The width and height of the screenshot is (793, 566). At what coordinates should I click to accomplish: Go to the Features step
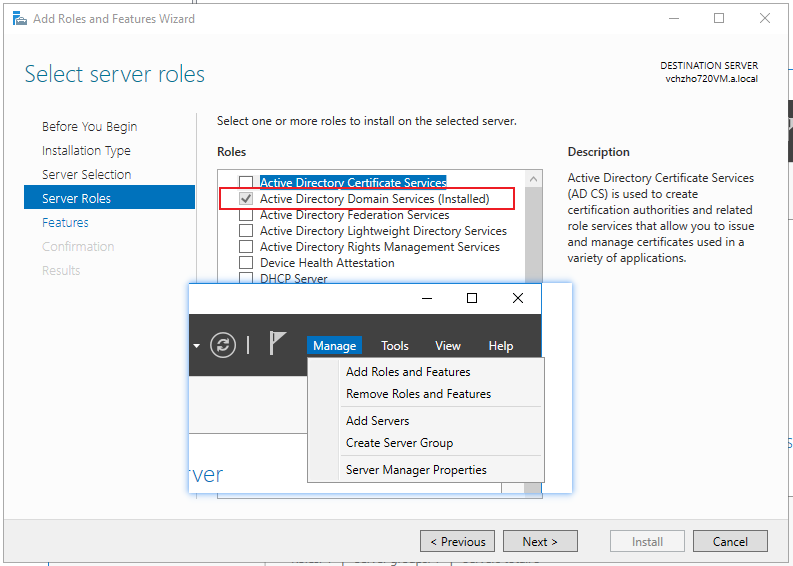coord(65,223)
